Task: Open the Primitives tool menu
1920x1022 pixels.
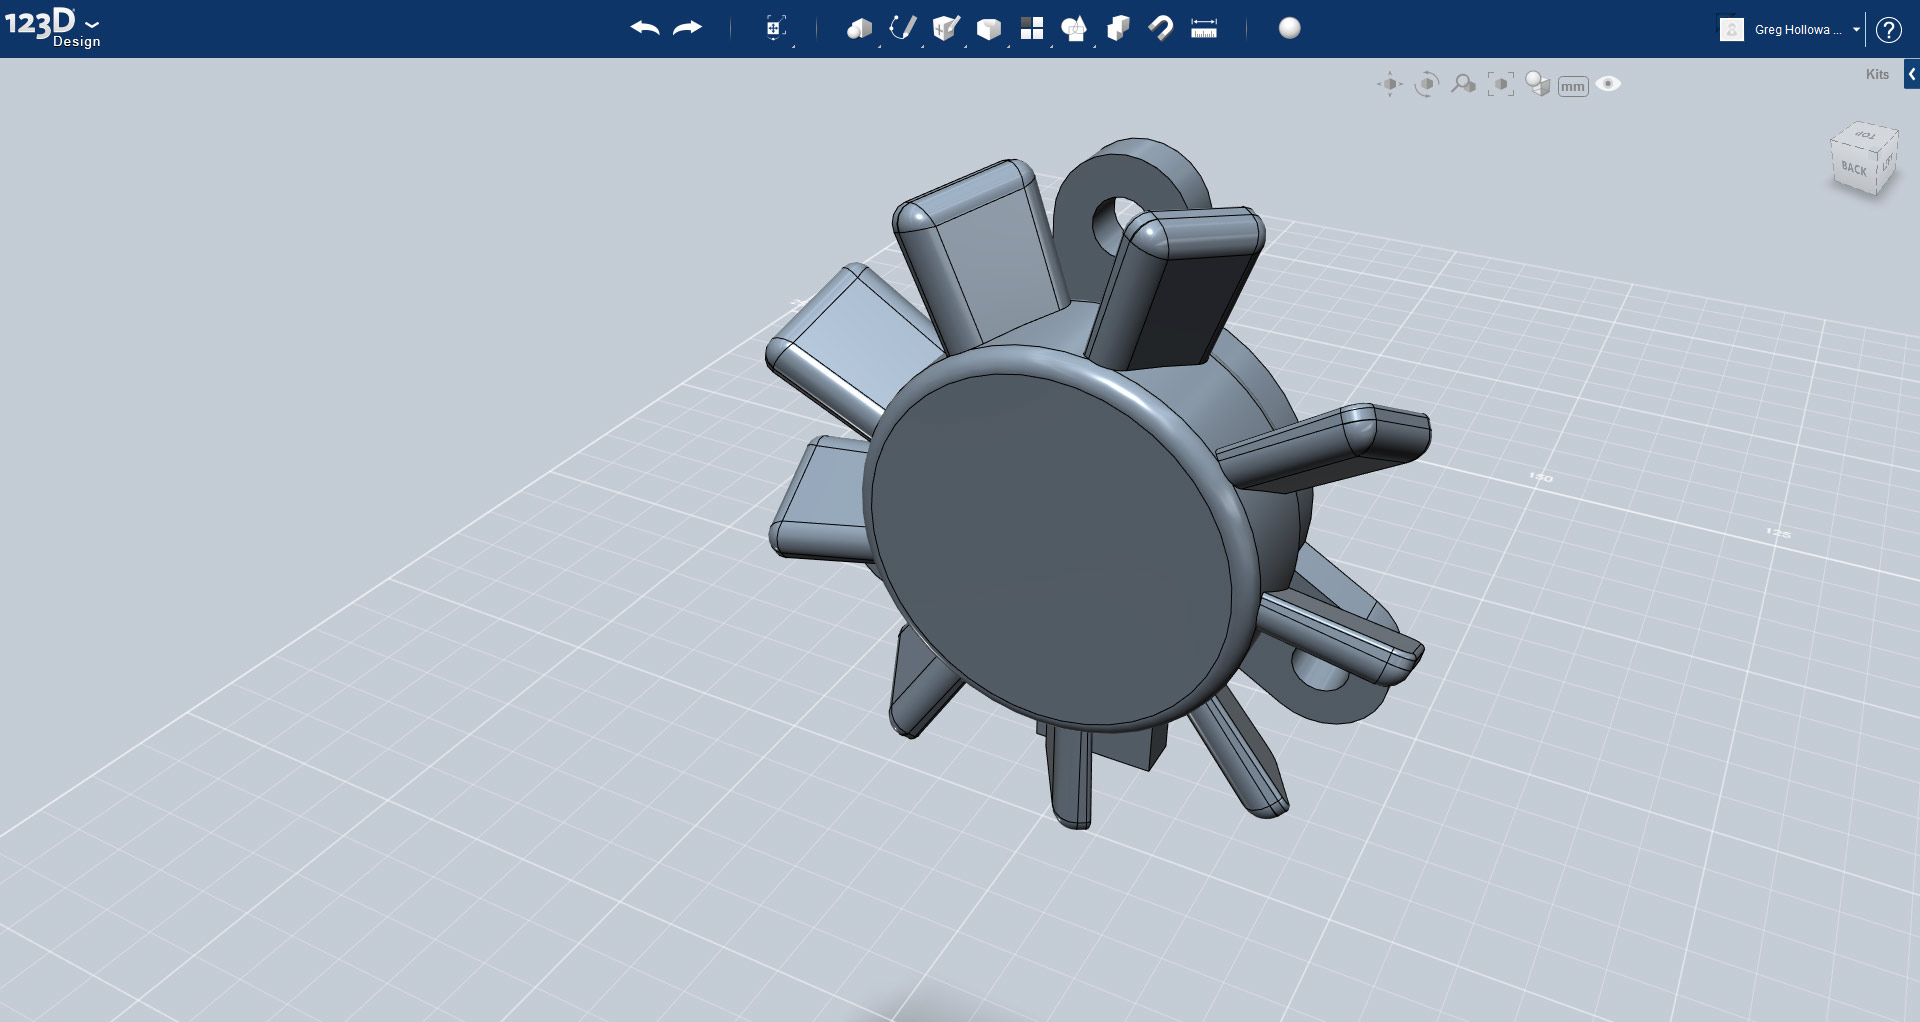Action: click(x=859, y=29)
